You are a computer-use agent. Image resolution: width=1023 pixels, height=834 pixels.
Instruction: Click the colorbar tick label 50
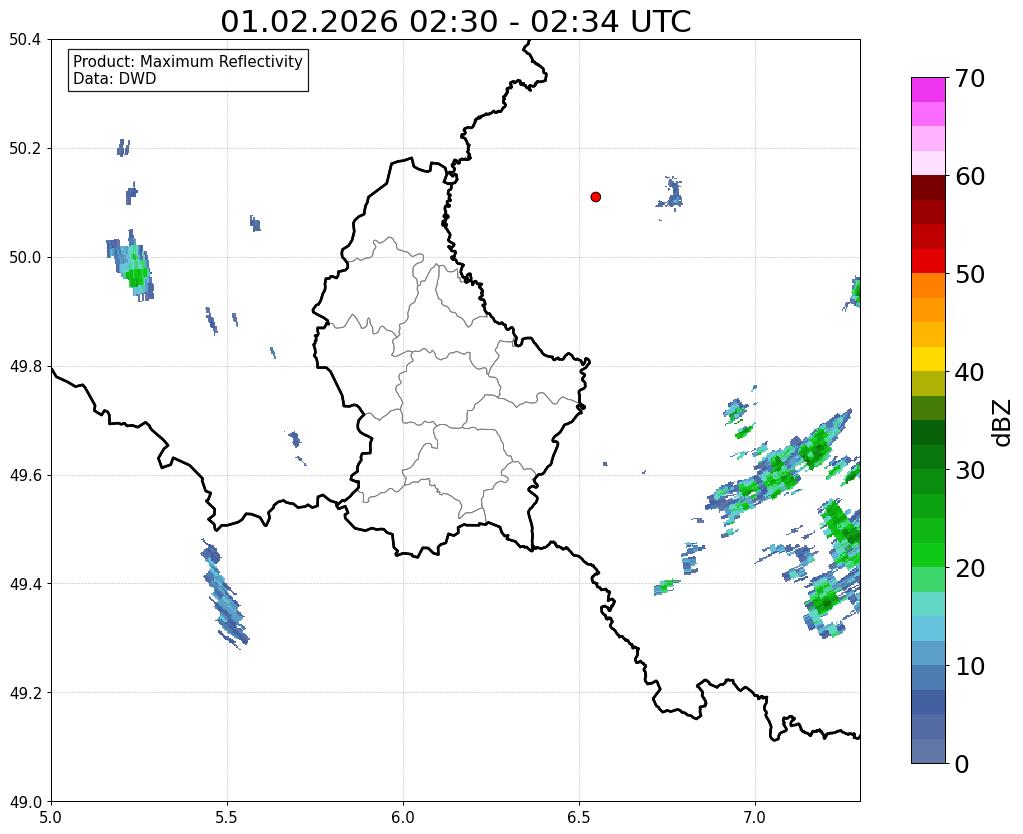pos(969,274)
